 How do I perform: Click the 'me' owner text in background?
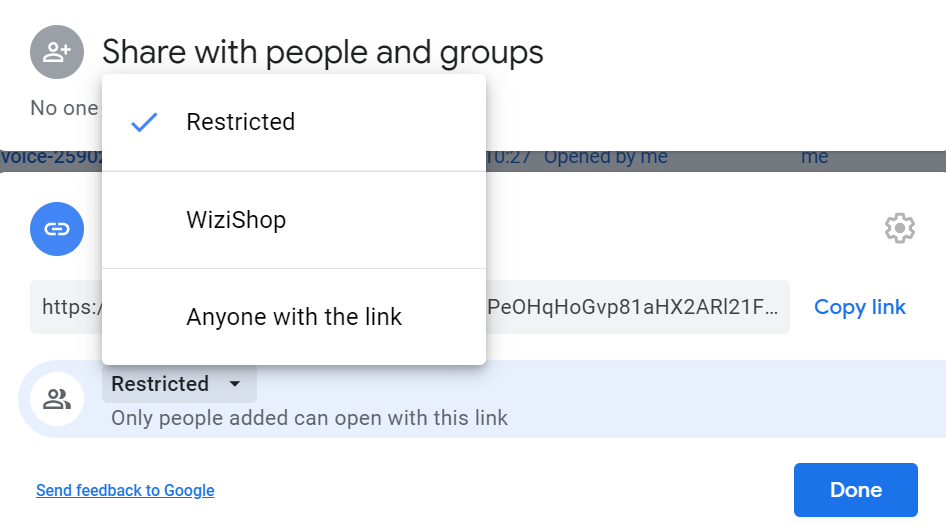[x=814, y=157]
